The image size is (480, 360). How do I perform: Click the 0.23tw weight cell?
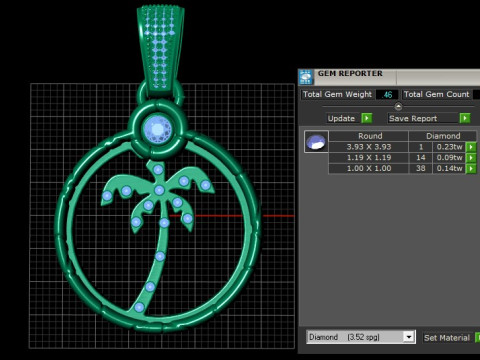tap(449, 147)
